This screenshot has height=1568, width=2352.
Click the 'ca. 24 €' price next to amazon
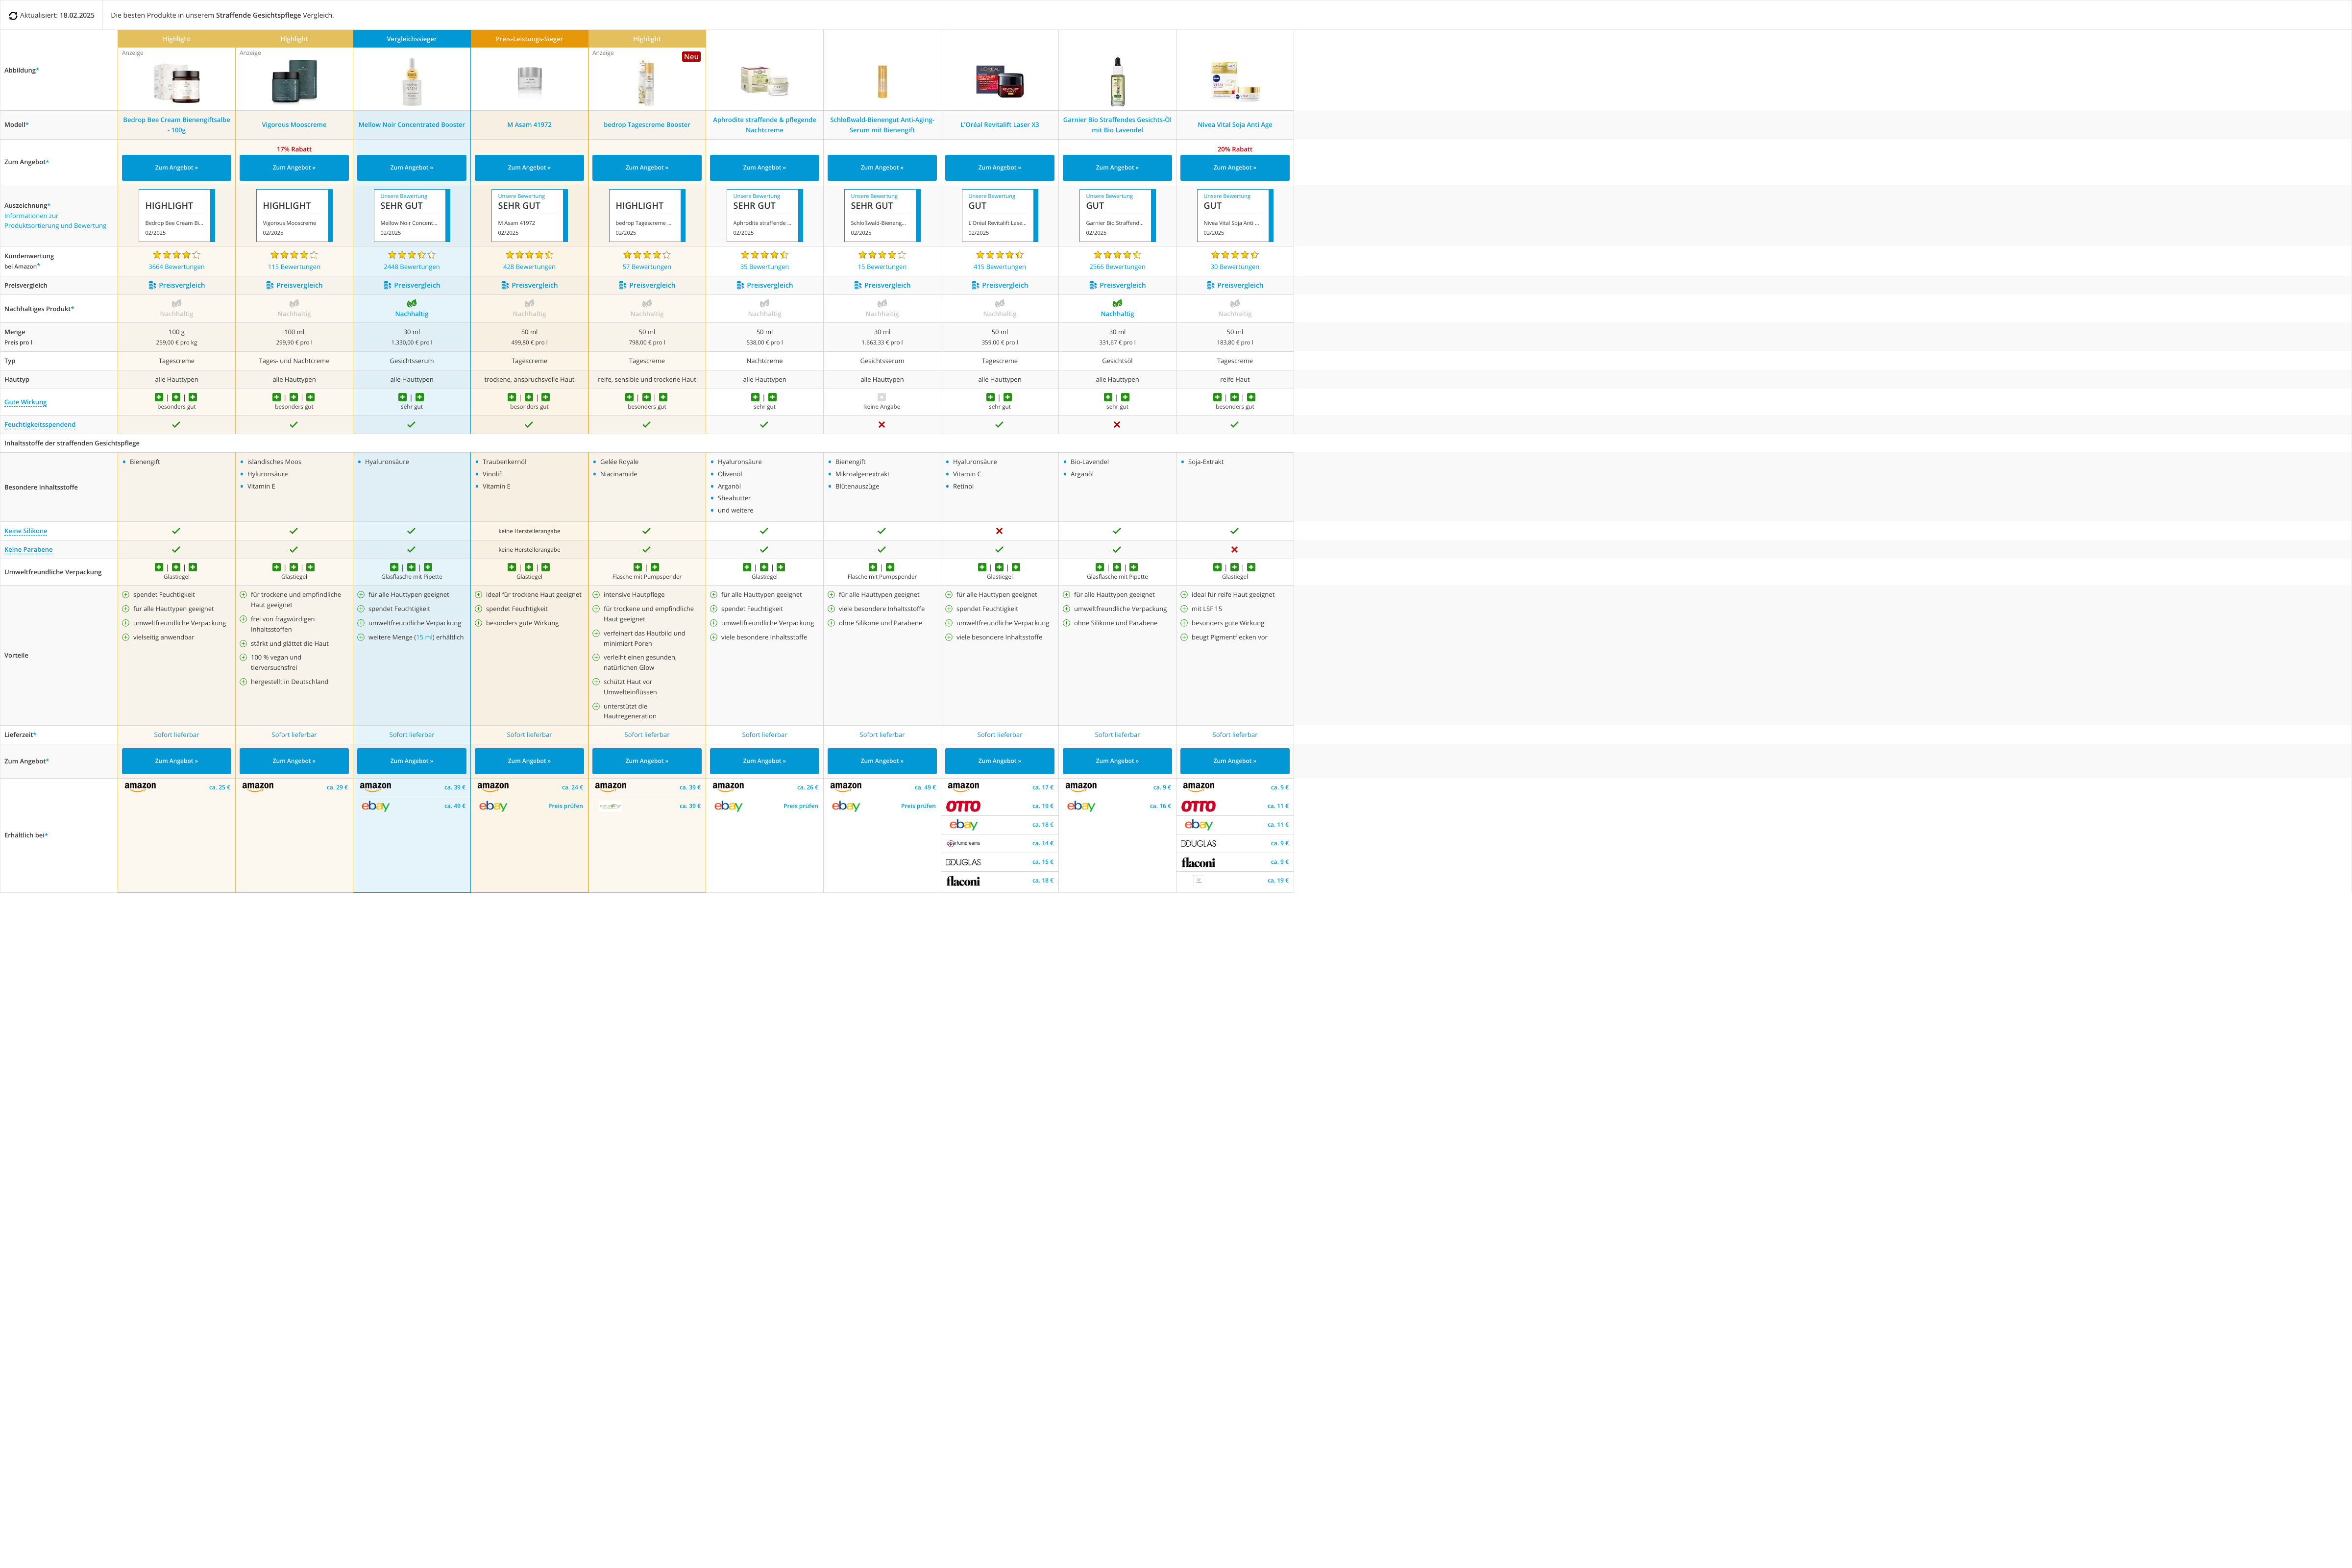pyautogui.click(x=572, y=787)
